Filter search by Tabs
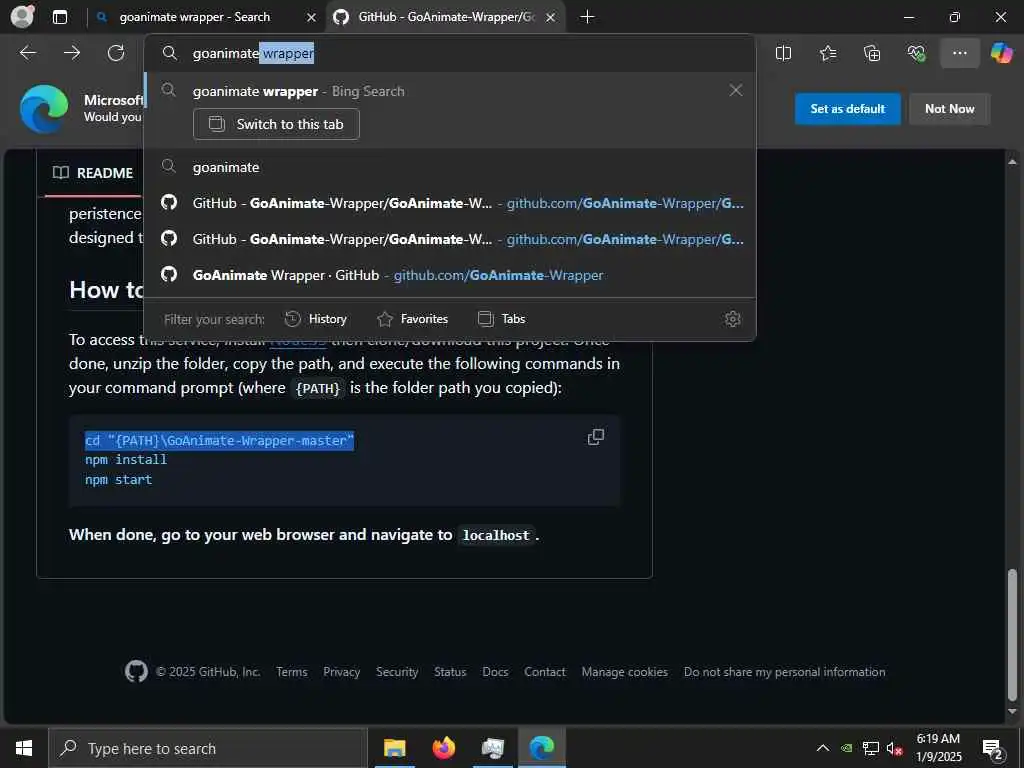 [x=502, y=319]
